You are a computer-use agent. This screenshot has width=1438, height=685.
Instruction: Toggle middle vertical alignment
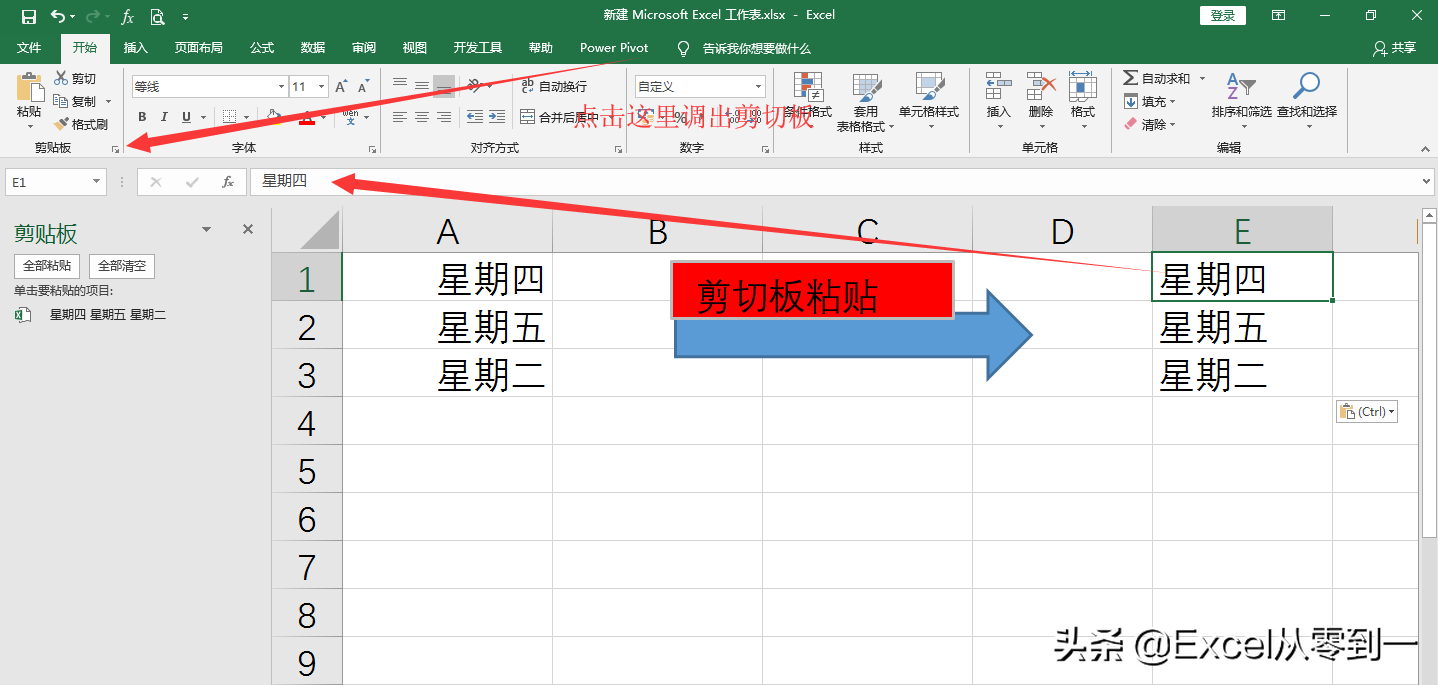[x=422, y=86]
